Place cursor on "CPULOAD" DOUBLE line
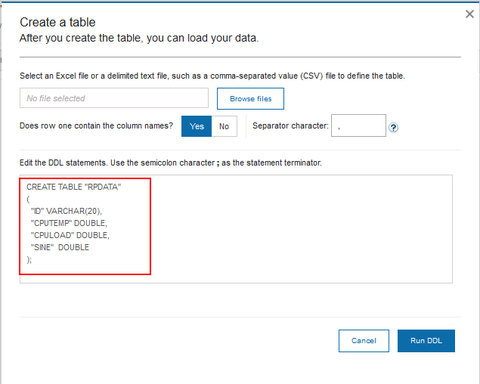This screenshot has width=480, height=384. click(x=70, y=235)
